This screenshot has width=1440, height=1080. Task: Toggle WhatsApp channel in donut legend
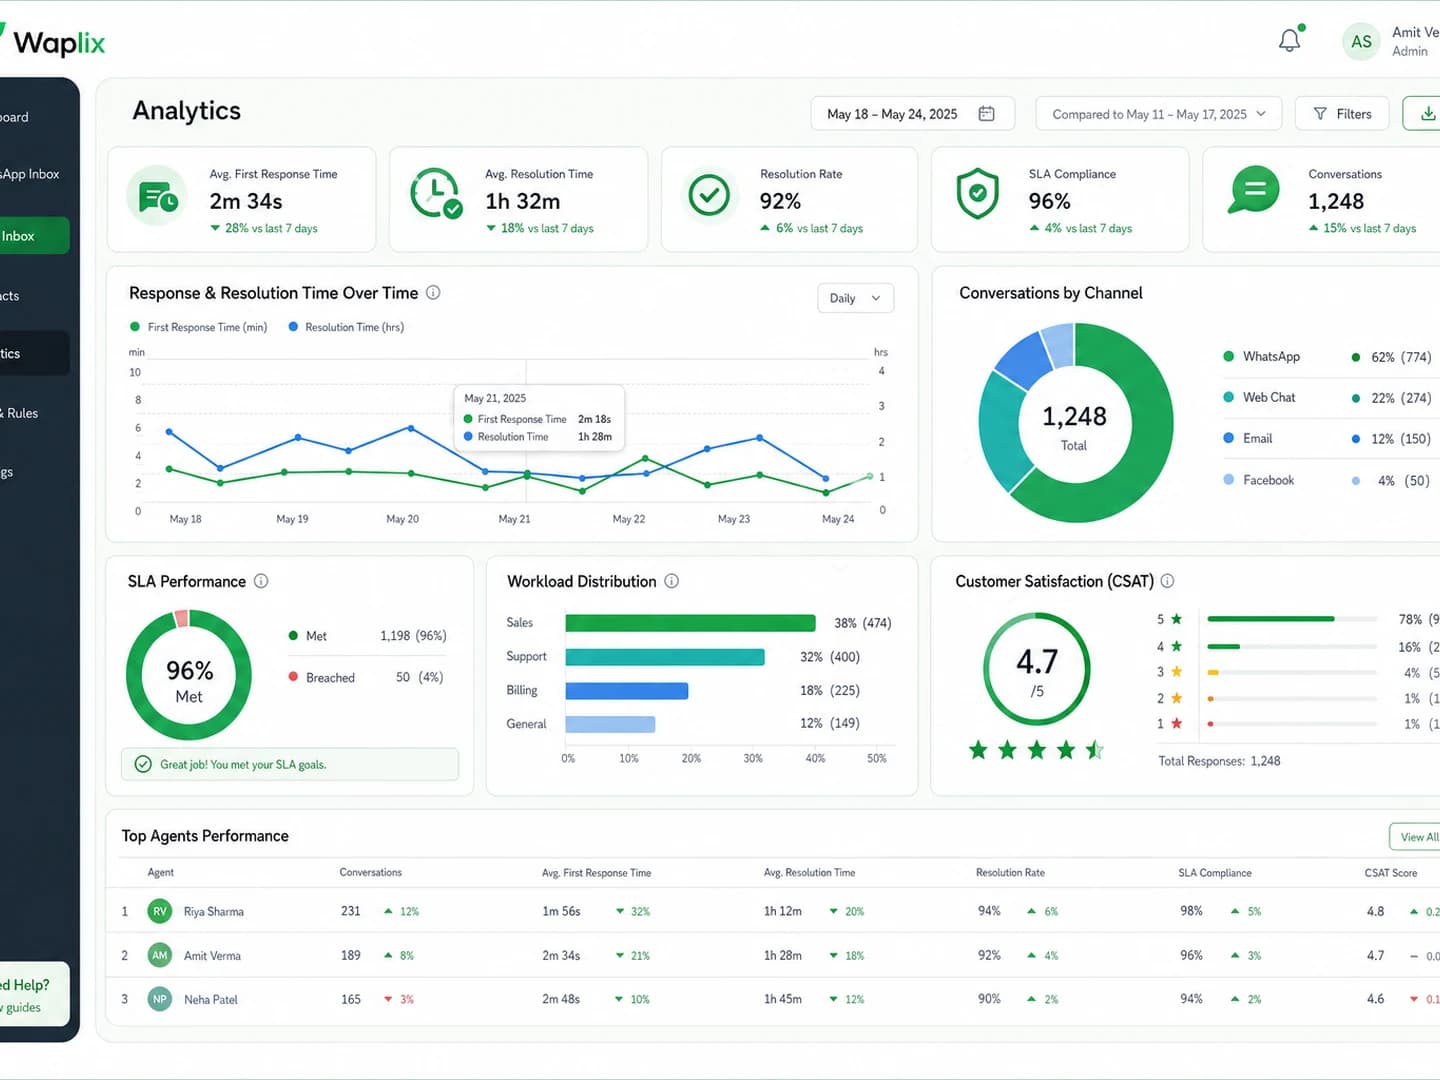click(x=1261, y=356)
